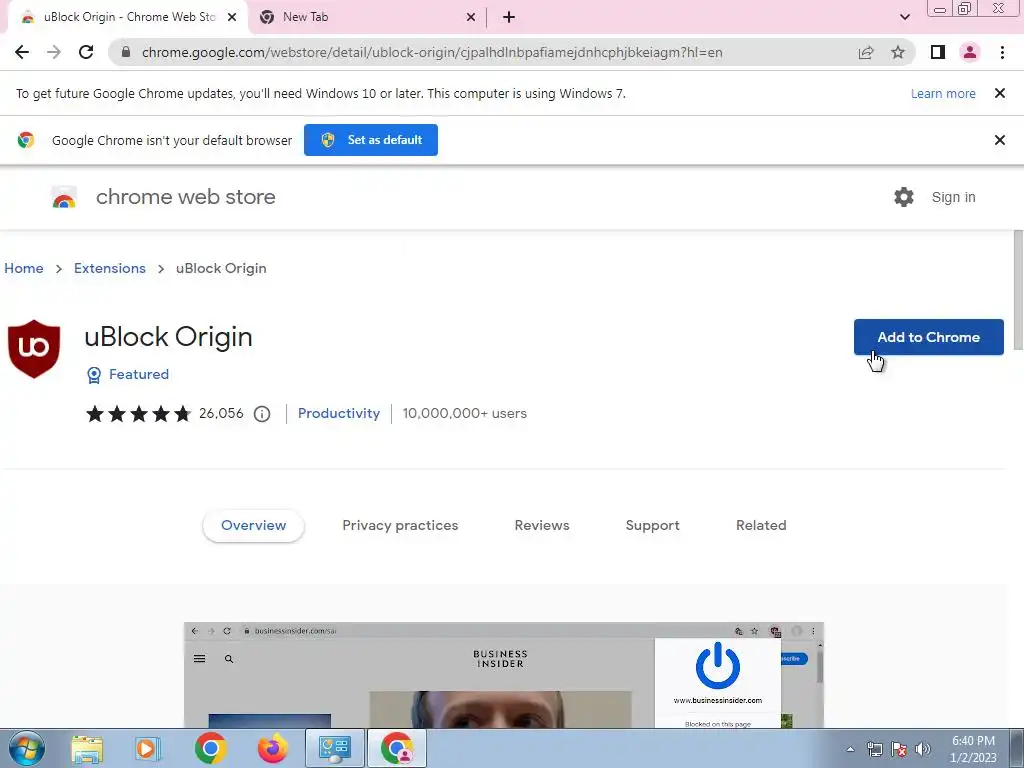Click the browser back arrow
The width and height of the screenshot is (1024, 768).
click(22, 52)
